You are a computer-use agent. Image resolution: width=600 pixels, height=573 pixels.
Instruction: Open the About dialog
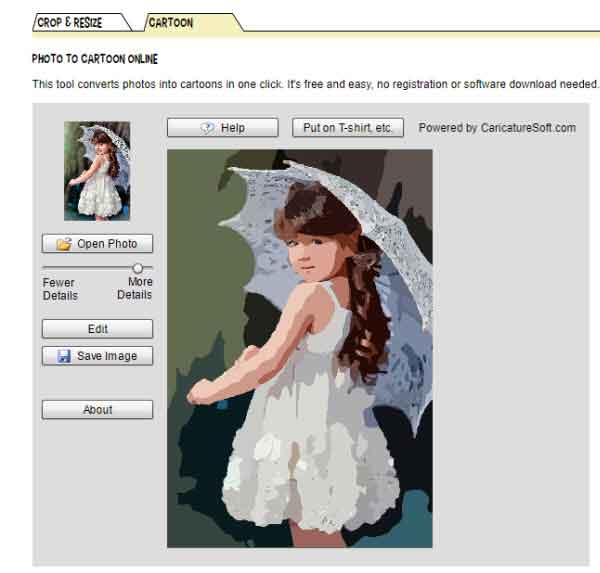pos(97,410)
